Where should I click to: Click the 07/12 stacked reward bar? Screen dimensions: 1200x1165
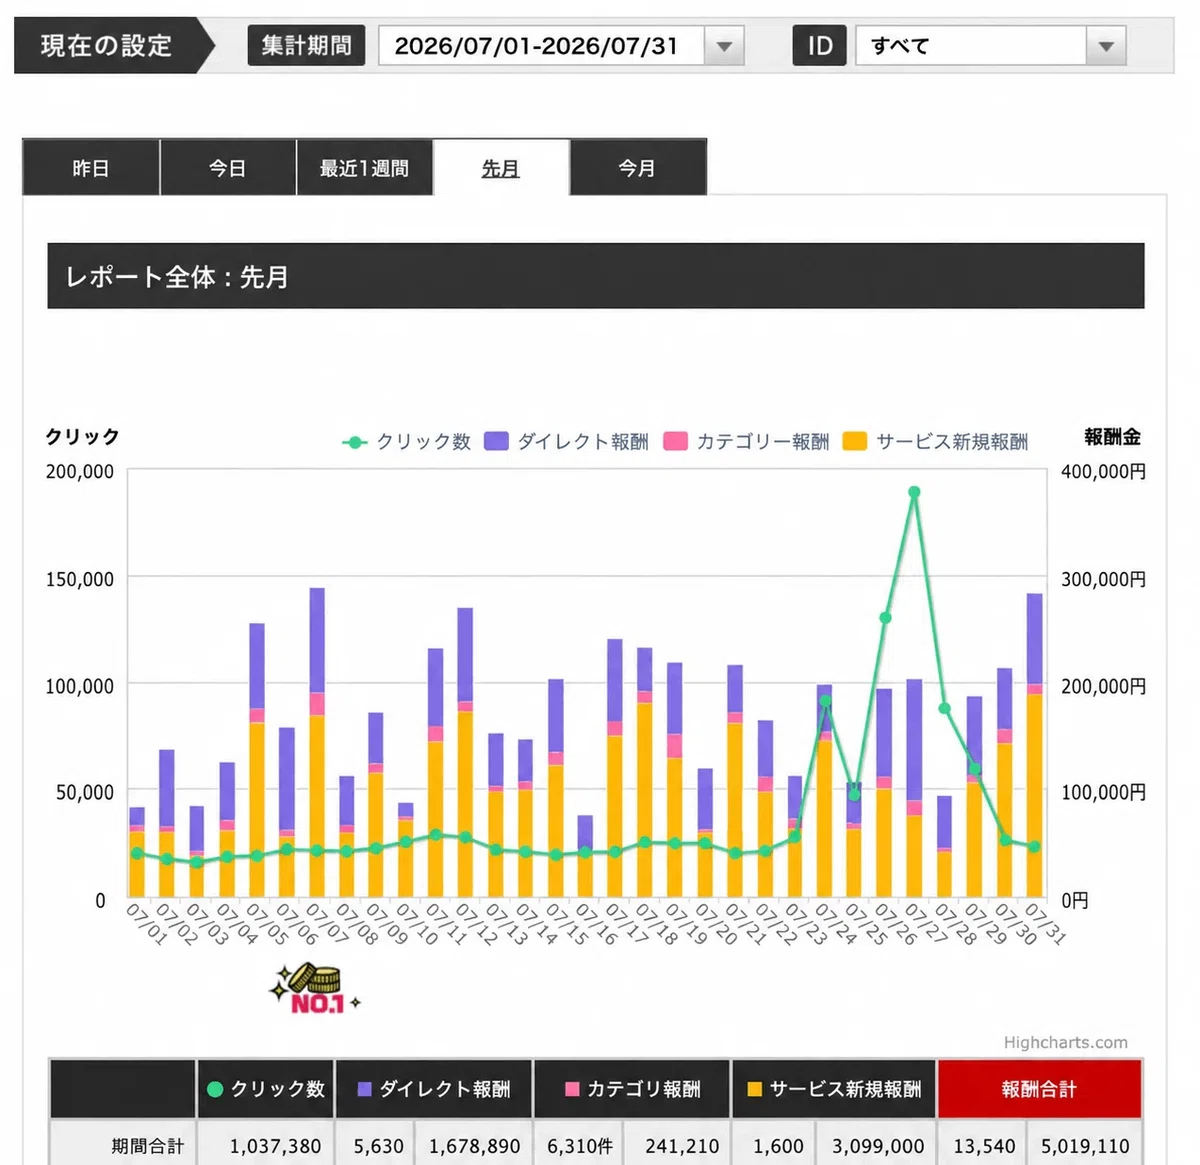tap(465, 752)
